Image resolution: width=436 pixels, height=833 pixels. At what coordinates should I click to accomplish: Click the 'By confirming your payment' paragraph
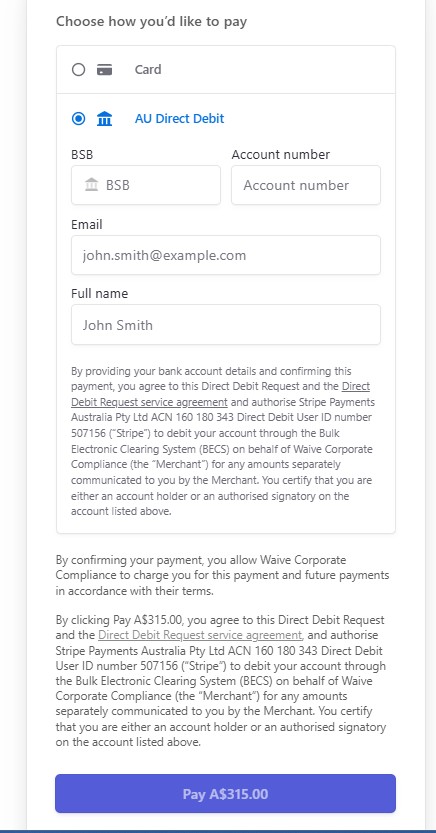(x=223, y=575)
